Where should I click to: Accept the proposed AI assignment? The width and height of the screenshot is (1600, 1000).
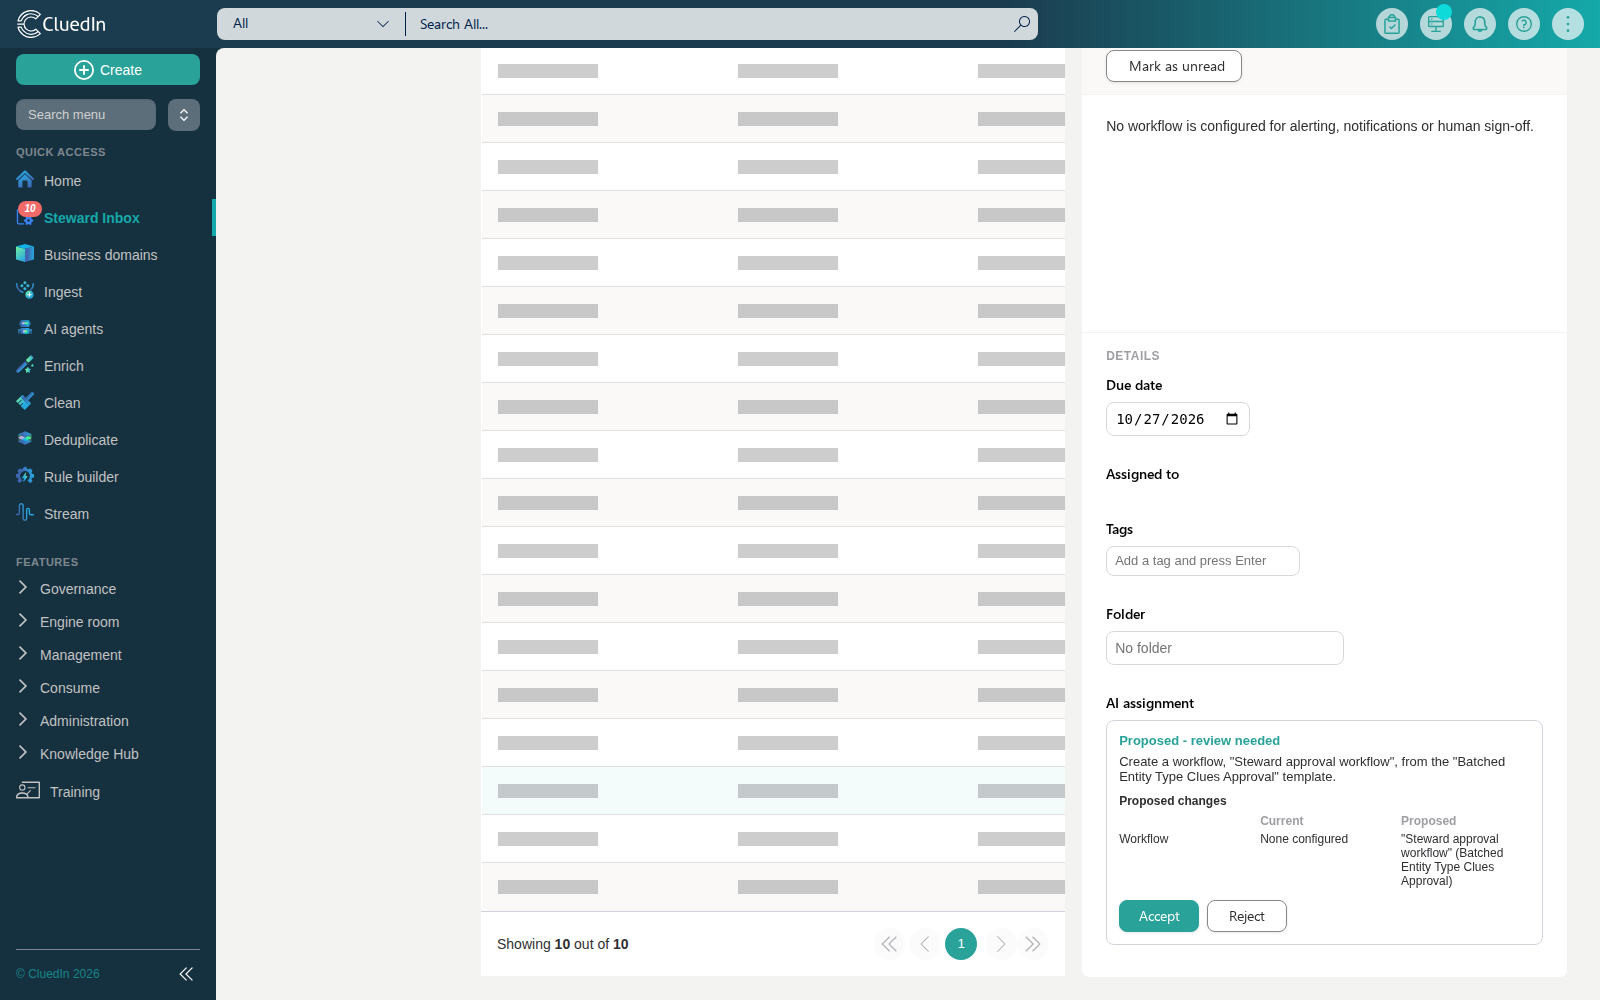(x=1159, y=916)
